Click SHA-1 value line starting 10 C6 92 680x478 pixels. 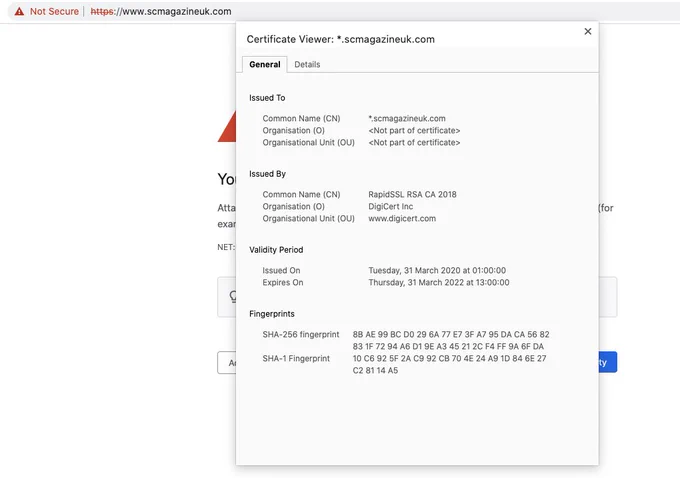click(449, 359)
